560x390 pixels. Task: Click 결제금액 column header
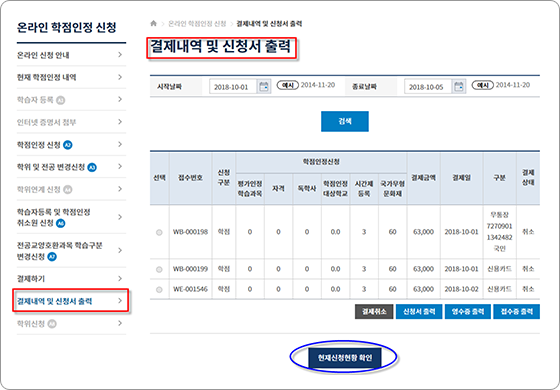click(423, 178)
